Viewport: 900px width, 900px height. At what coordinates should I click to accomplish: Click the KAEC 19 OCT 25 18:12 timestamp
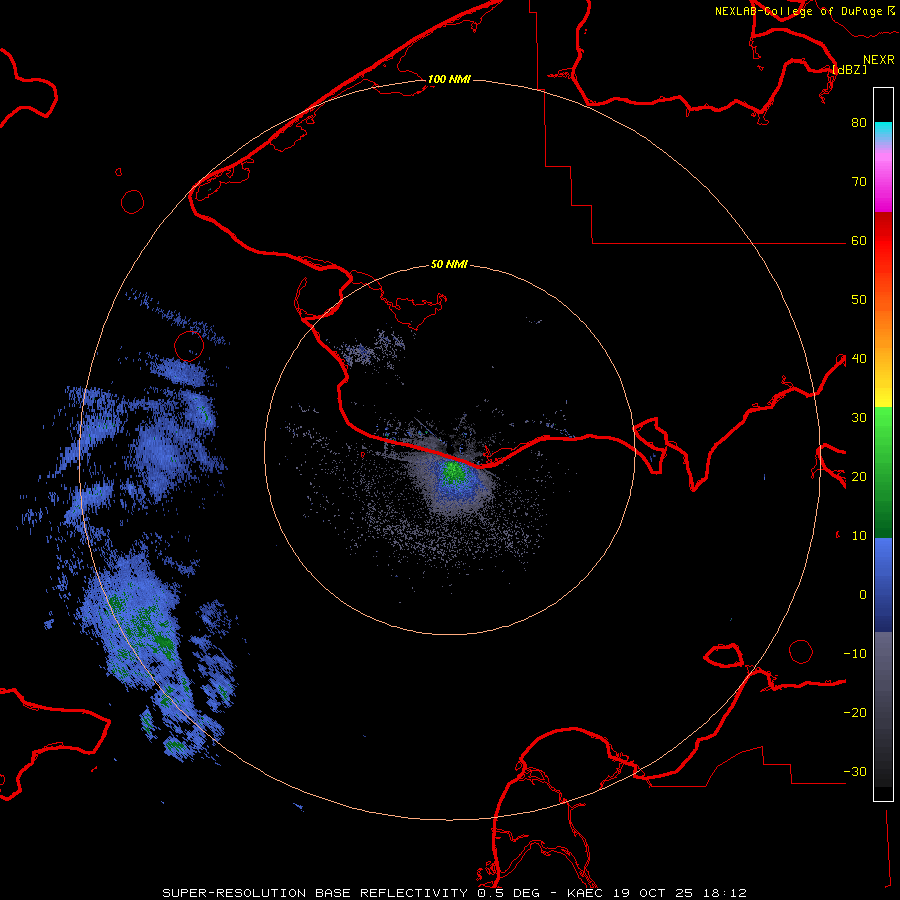657,893
